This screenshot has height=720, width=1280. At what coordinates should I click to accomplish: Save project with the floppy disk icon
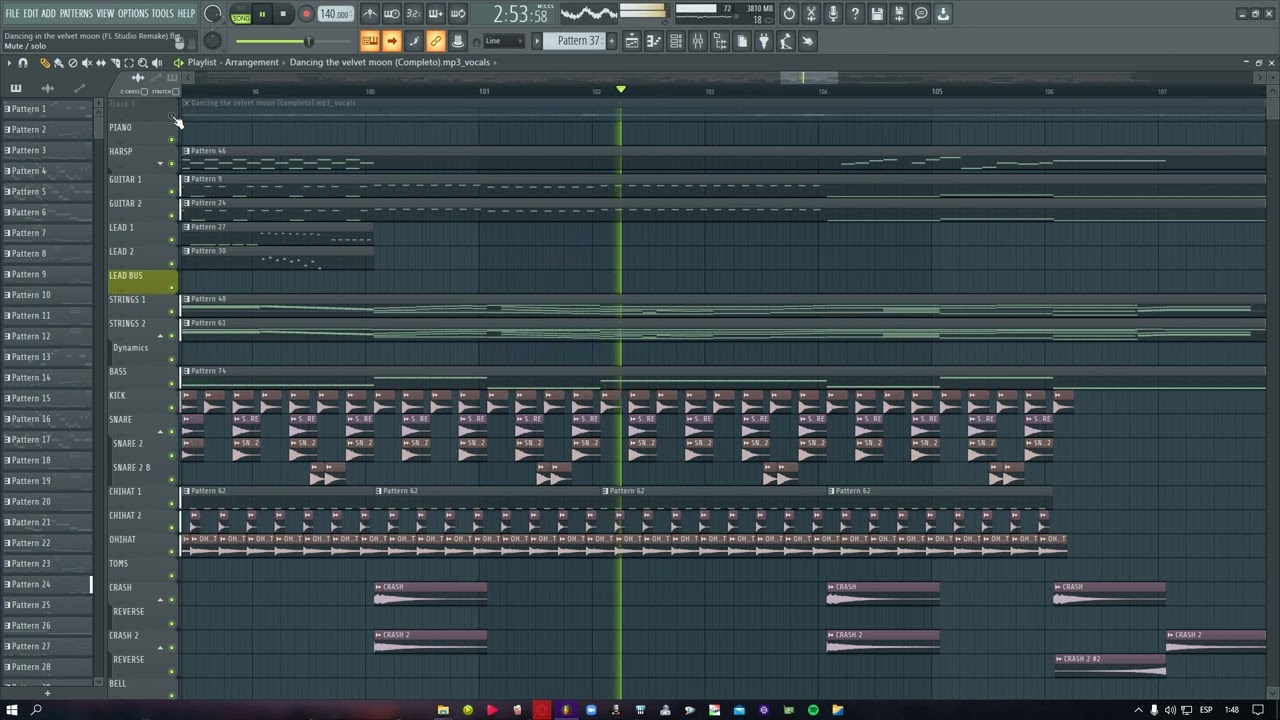[x=877, y=14]
